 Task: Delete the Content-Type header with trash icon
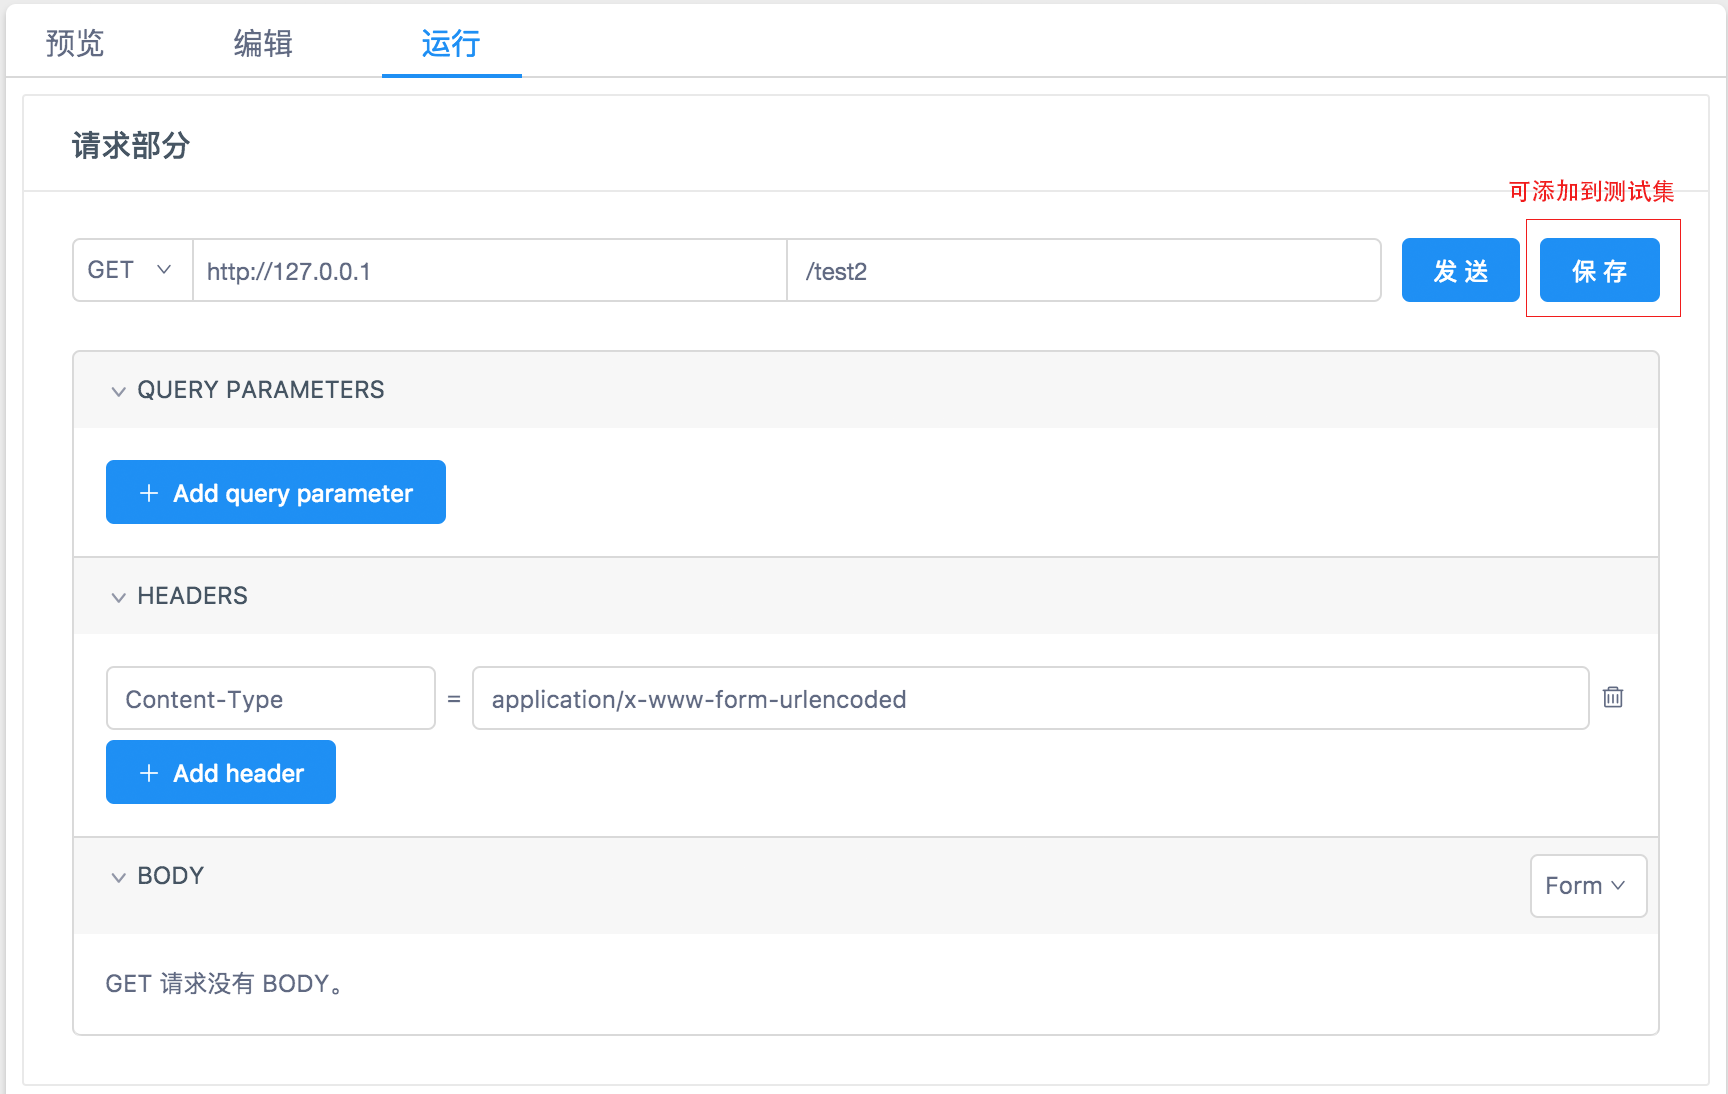click(x=1613, y=697)
